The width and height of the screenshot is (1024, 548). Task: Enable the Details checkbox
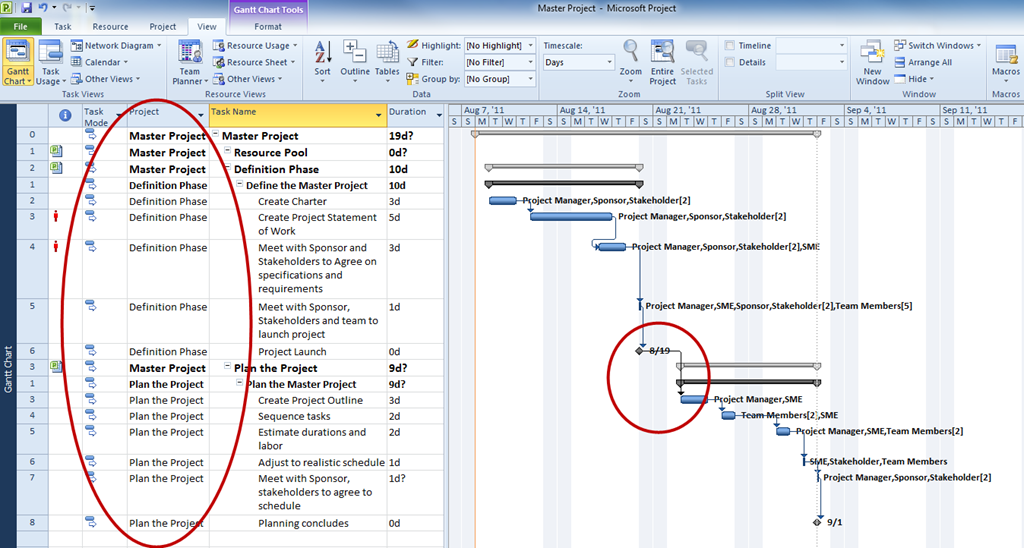729,62
